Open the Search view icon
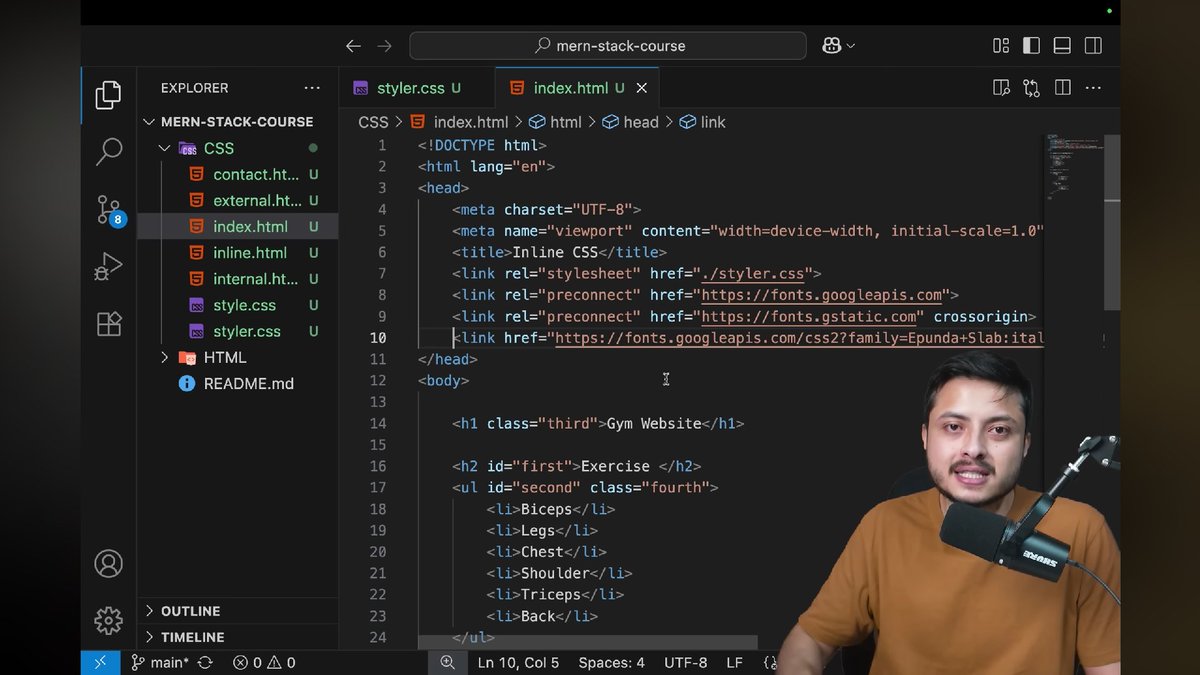Image resolution: width=1200 pixels, height=675 pixels. [108, 151]
